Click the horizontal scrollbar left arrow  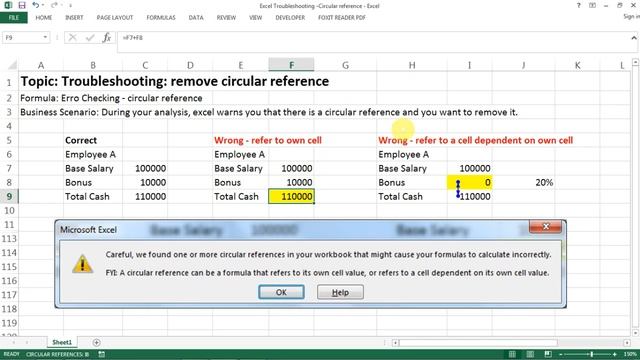395,343
